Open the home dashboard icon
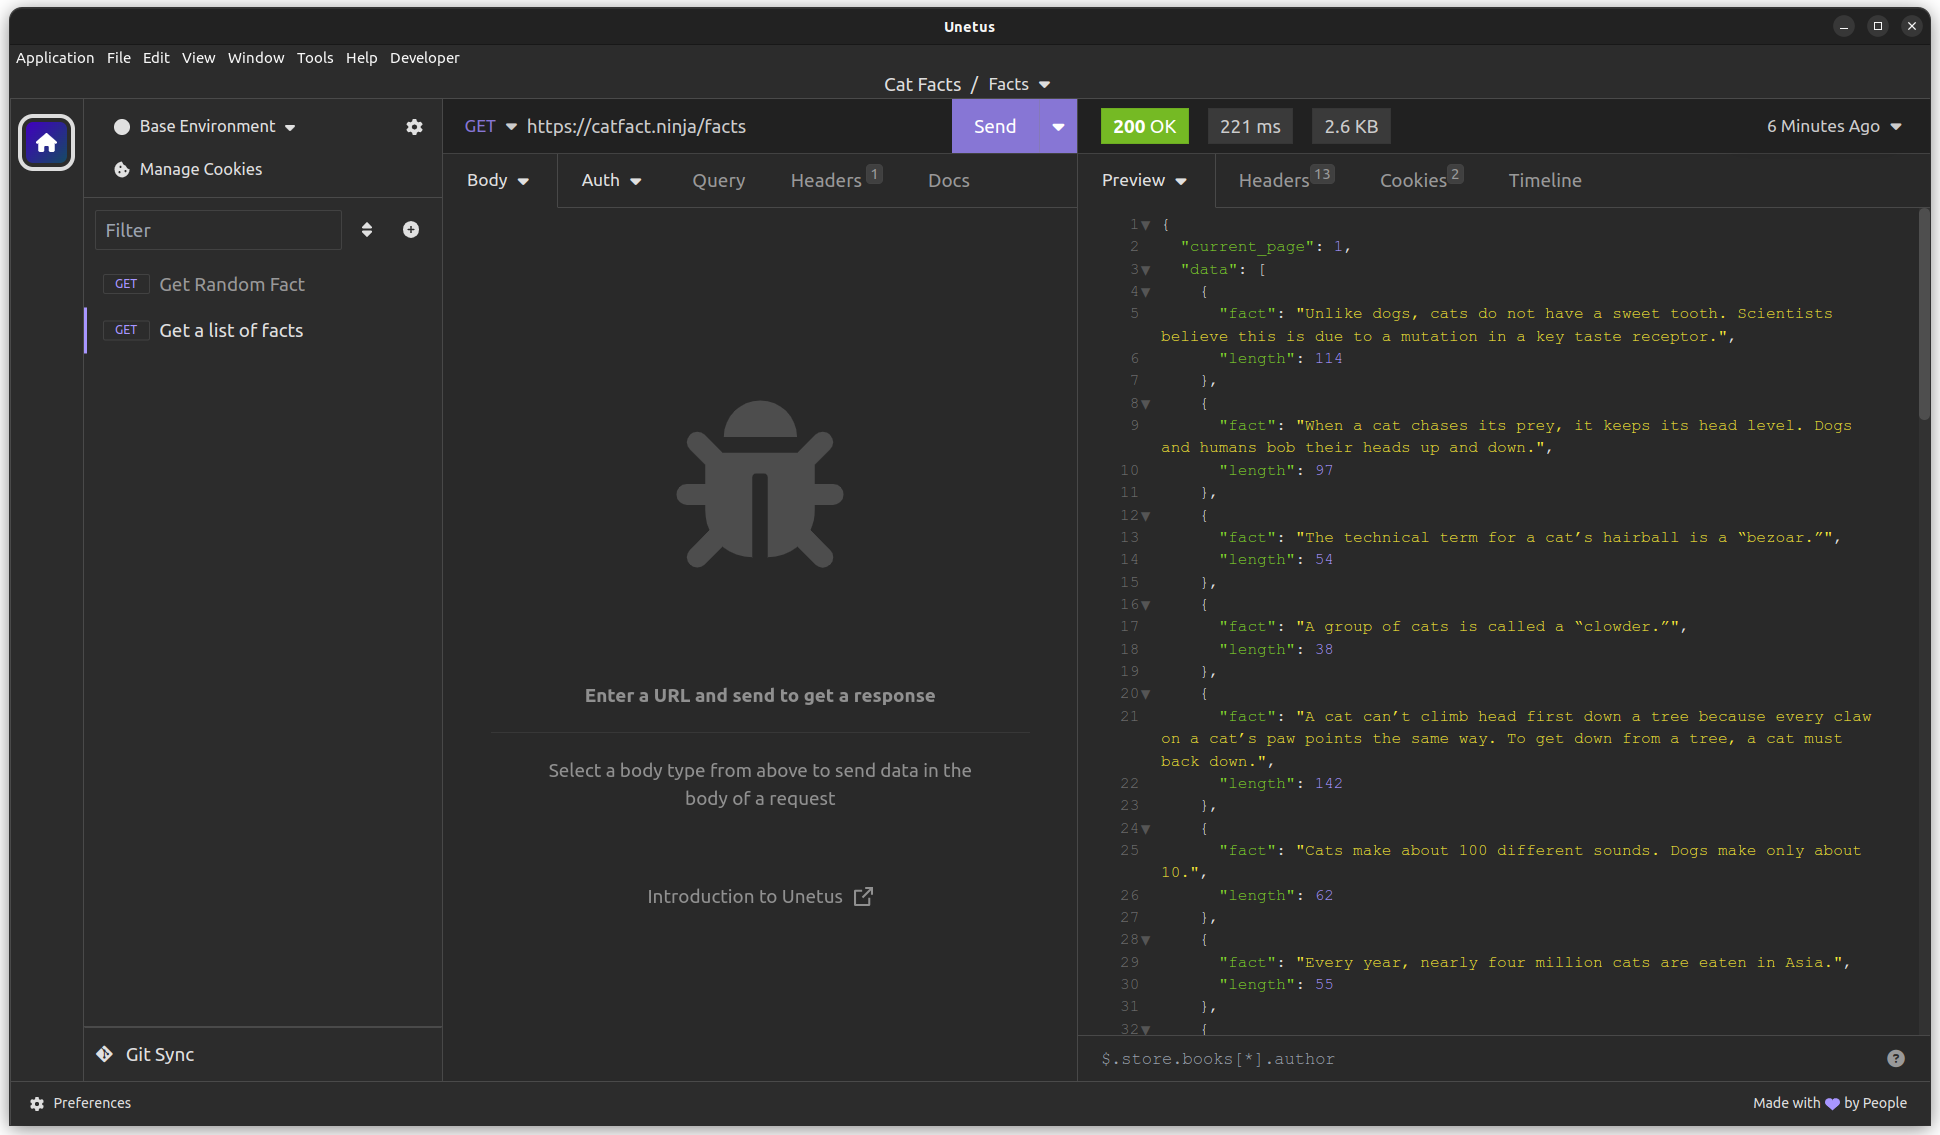Viewport: 1940px width, 1135px height. [x=46, y=143]
